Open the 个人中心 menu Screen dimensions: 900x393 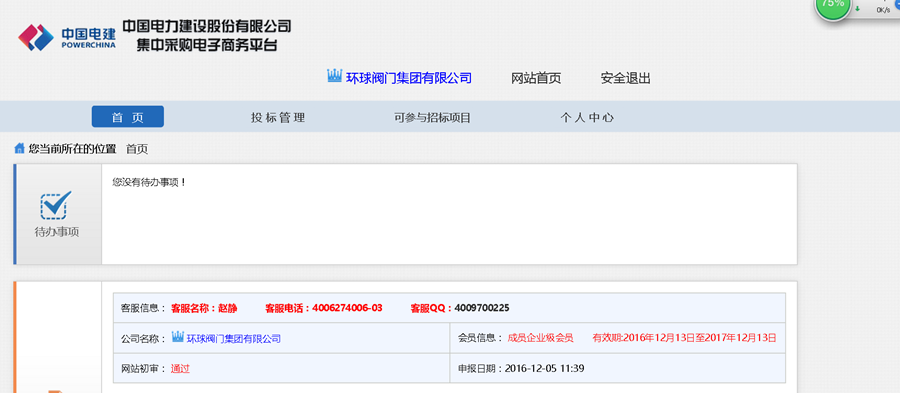pyautogui.click(x=587, y=118)
